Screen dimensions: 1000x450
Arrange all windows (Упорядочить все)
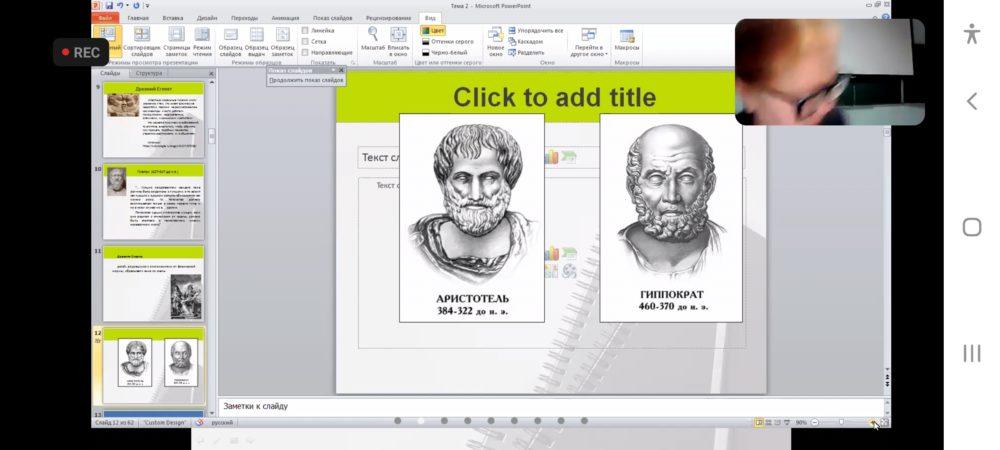[536, 31]
